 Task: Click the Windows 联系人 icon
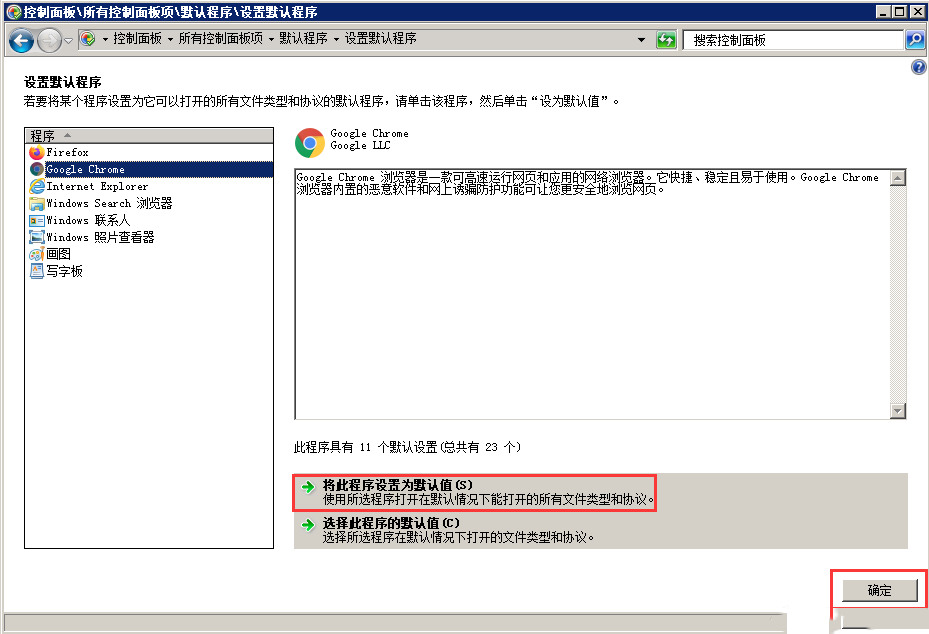(37, 221)
